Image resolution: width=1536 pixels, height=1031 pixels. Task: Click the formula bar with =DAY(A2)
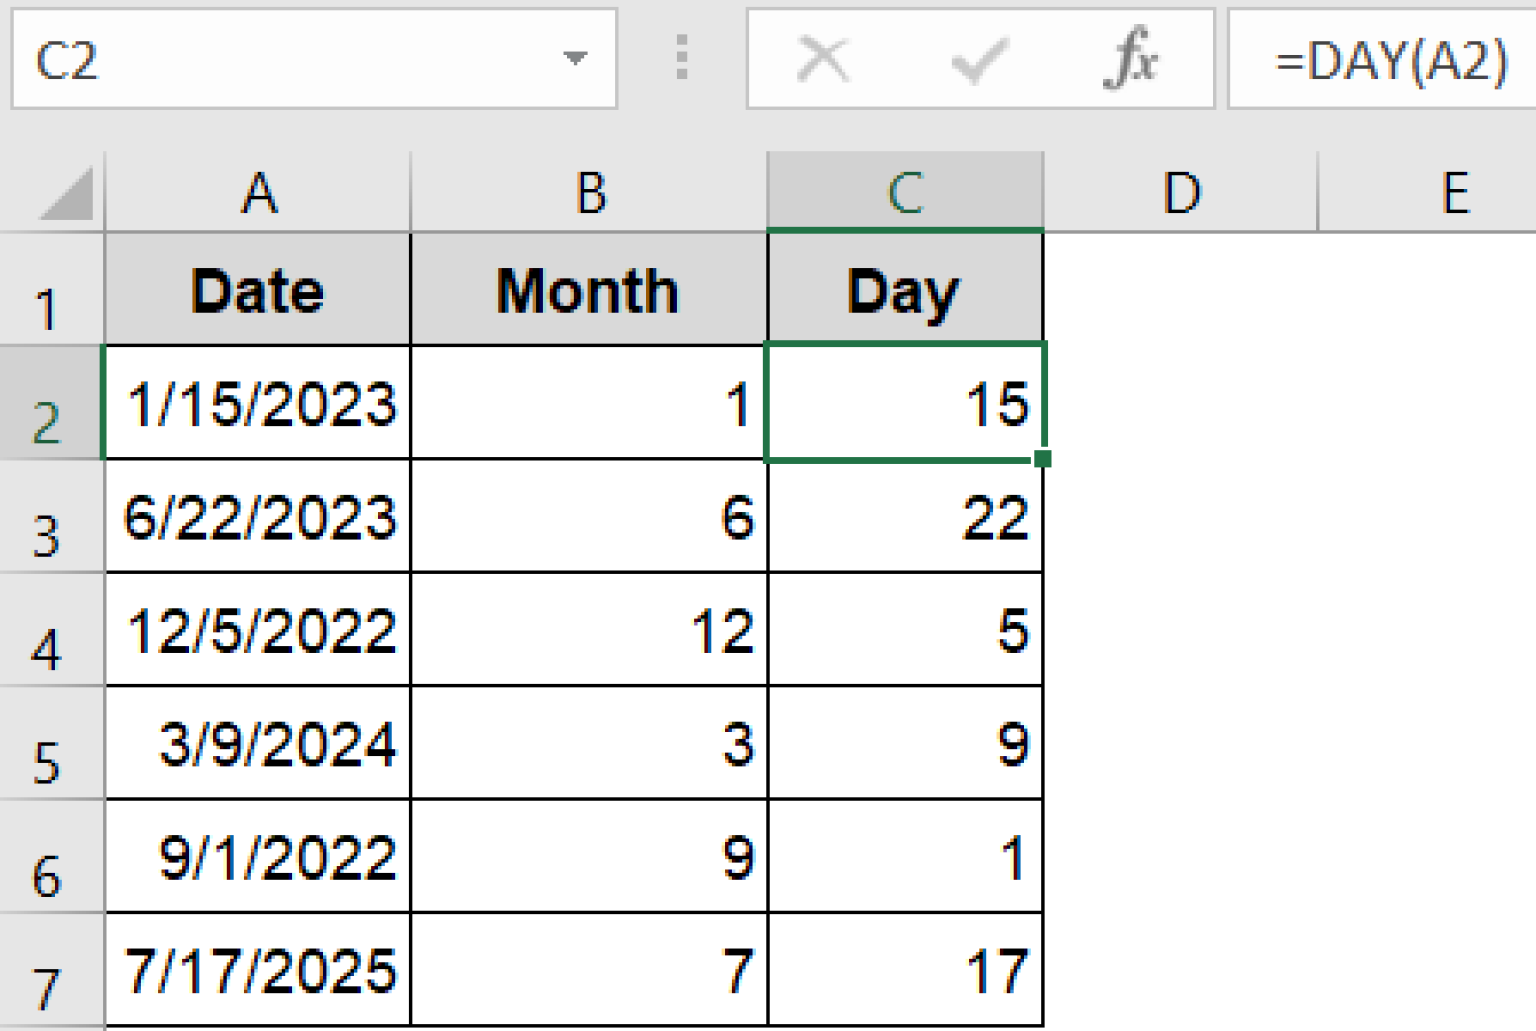[1390, 60]
